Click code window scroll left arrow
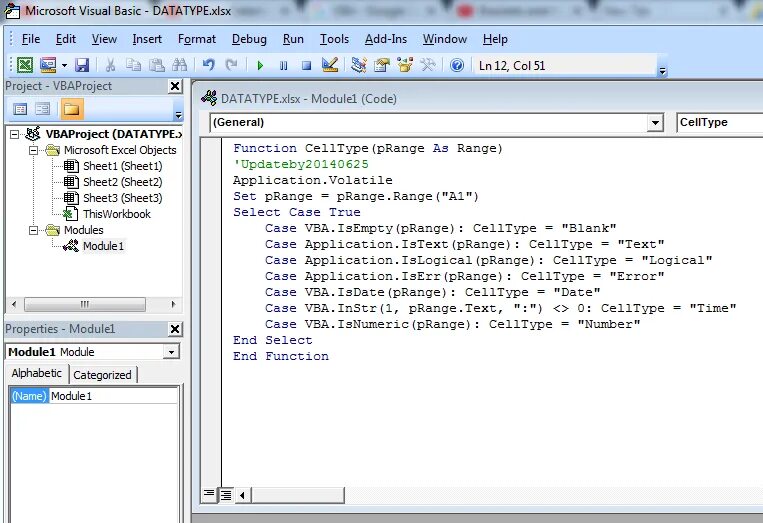 click(x=242, y=496)
